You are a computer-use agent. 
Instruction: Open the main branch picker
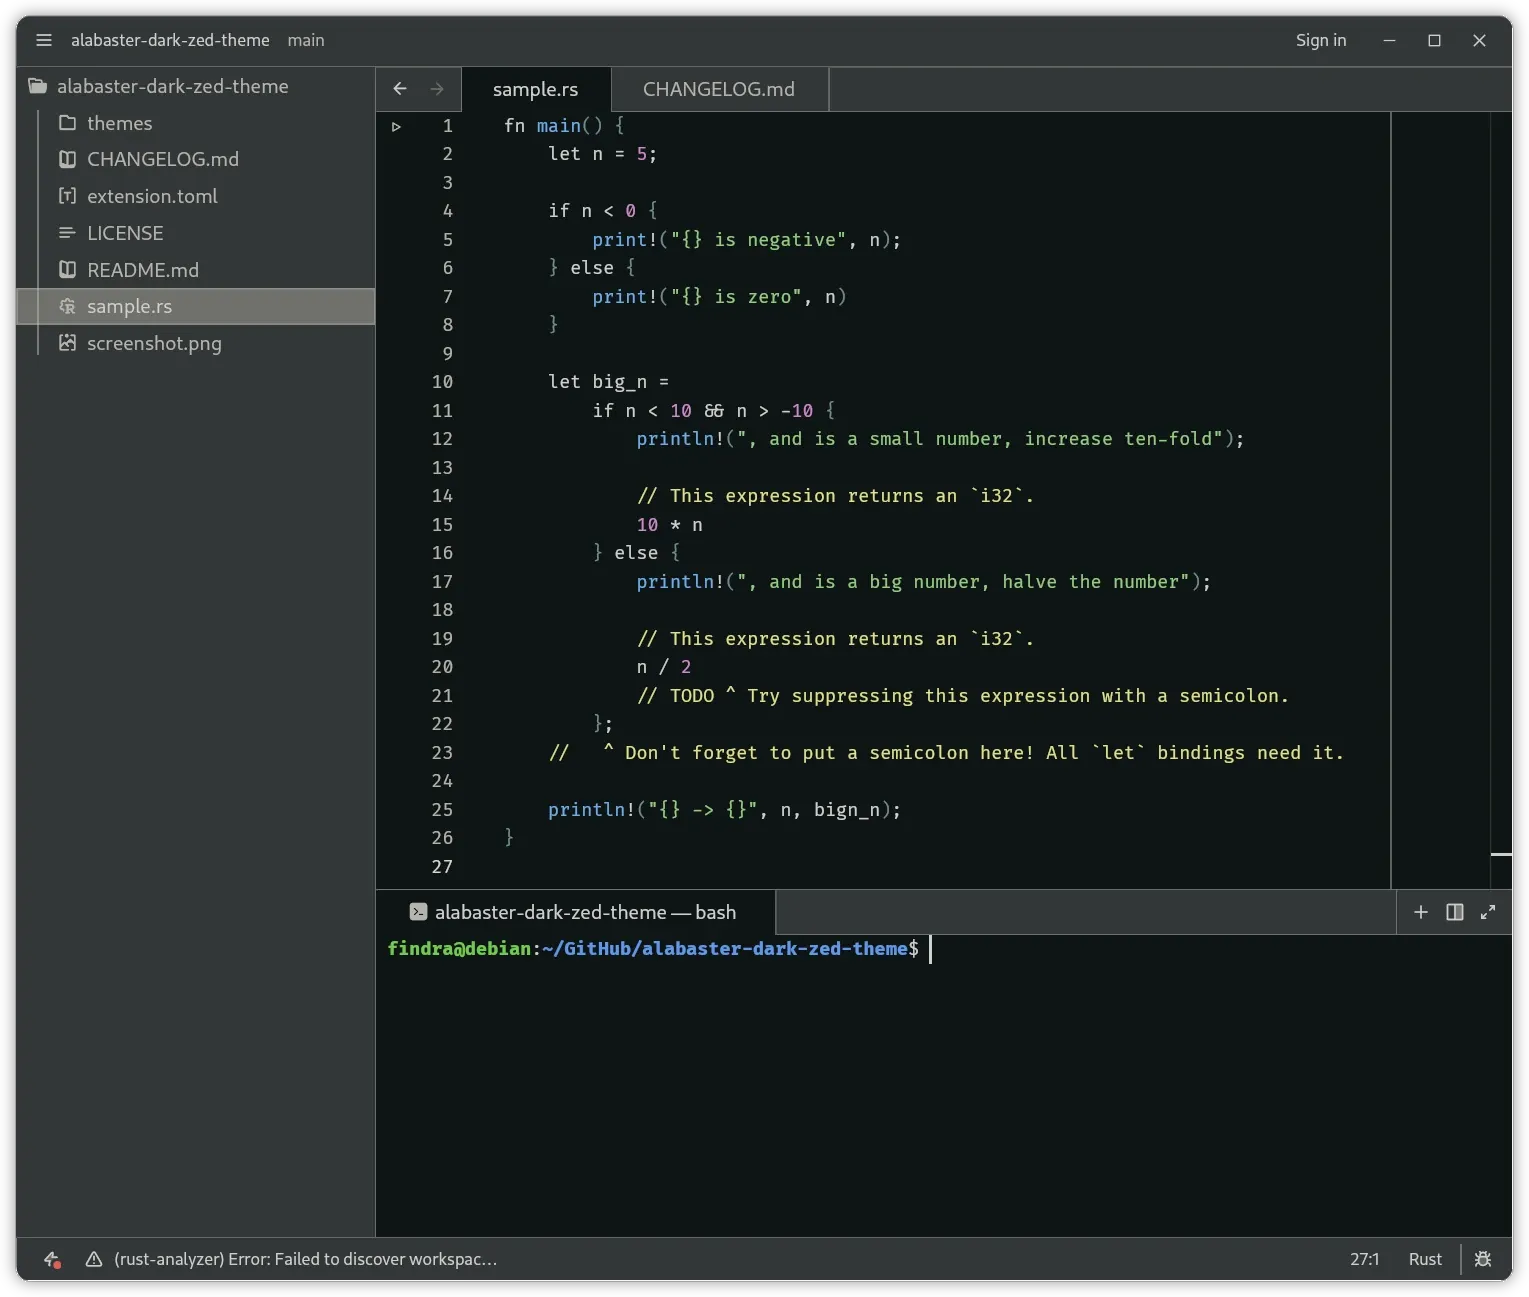pos(306,40)
